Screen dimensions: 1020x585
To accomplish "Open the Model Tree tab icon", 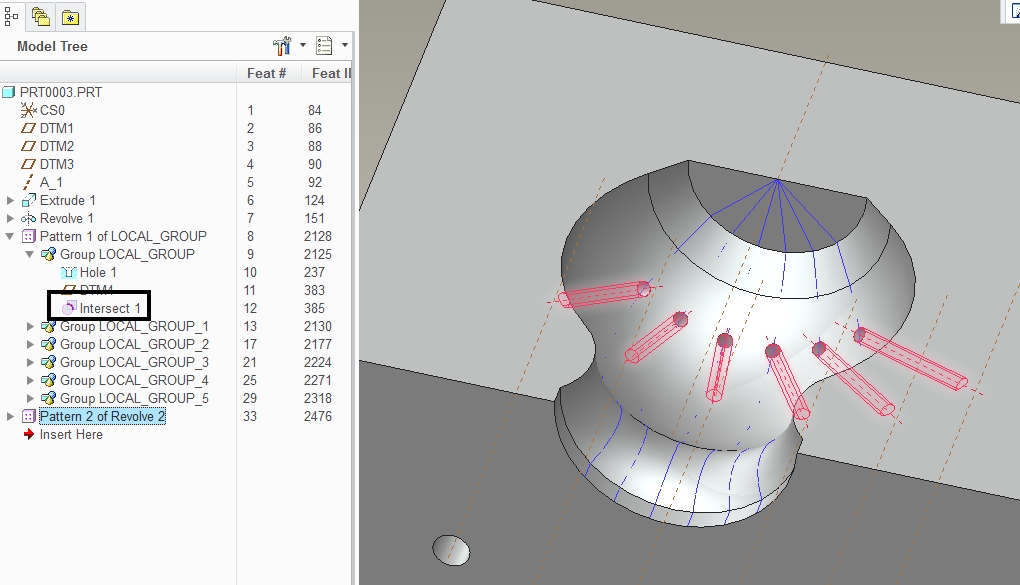I will (11, 17).
